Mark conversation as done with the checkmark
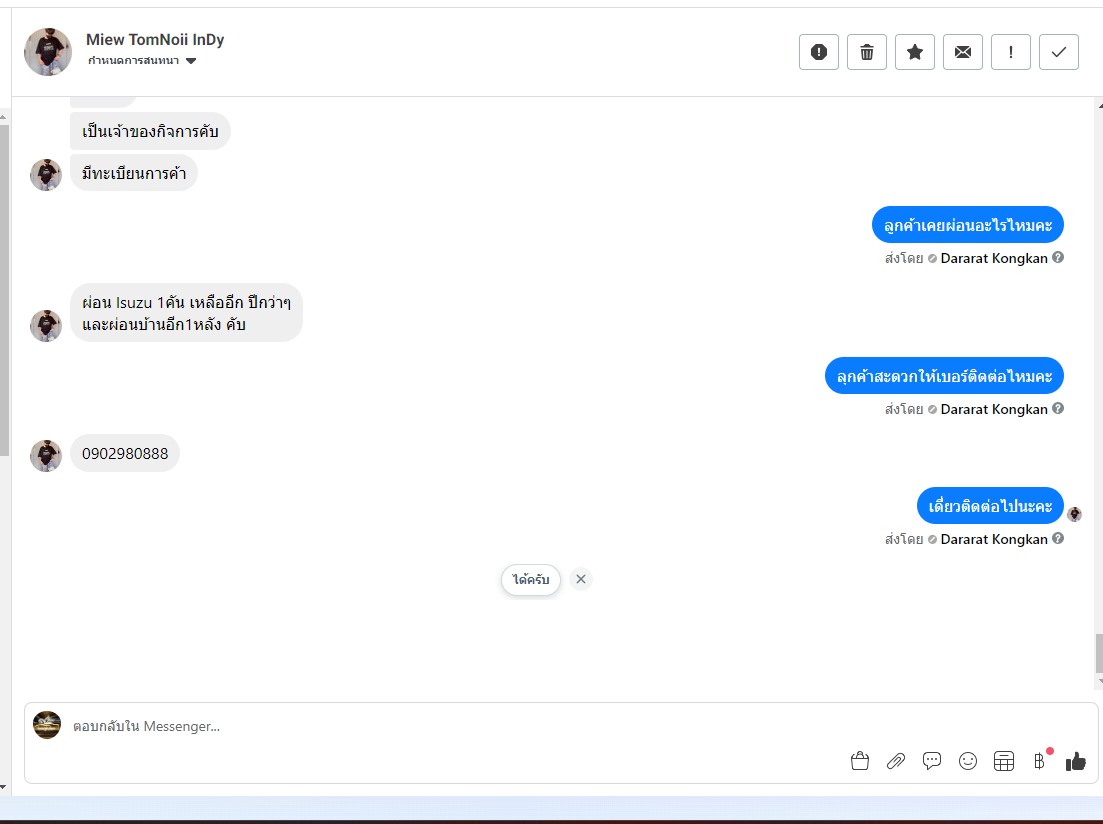This screenshot has width=1103, height=824. pyautogui.click(x=1058, y=52)
